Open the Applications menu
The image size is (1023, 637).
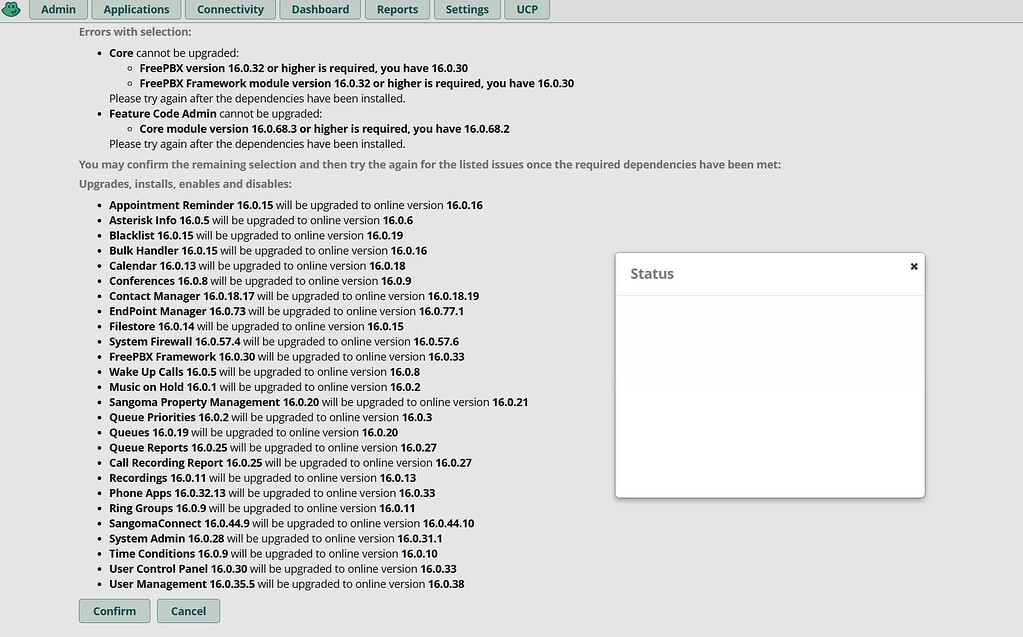(x=136, y=9)
